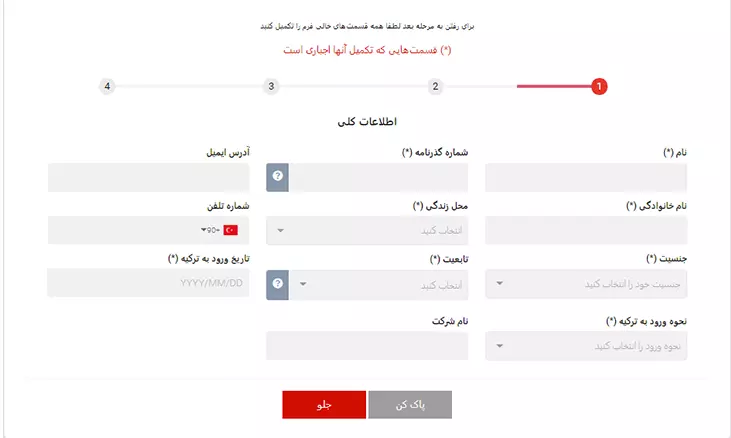The height and width of the screenshot is (438, 731).
Task: Open the nationality (تابعیت) dropdown
Action: click(x=378, y=284)
